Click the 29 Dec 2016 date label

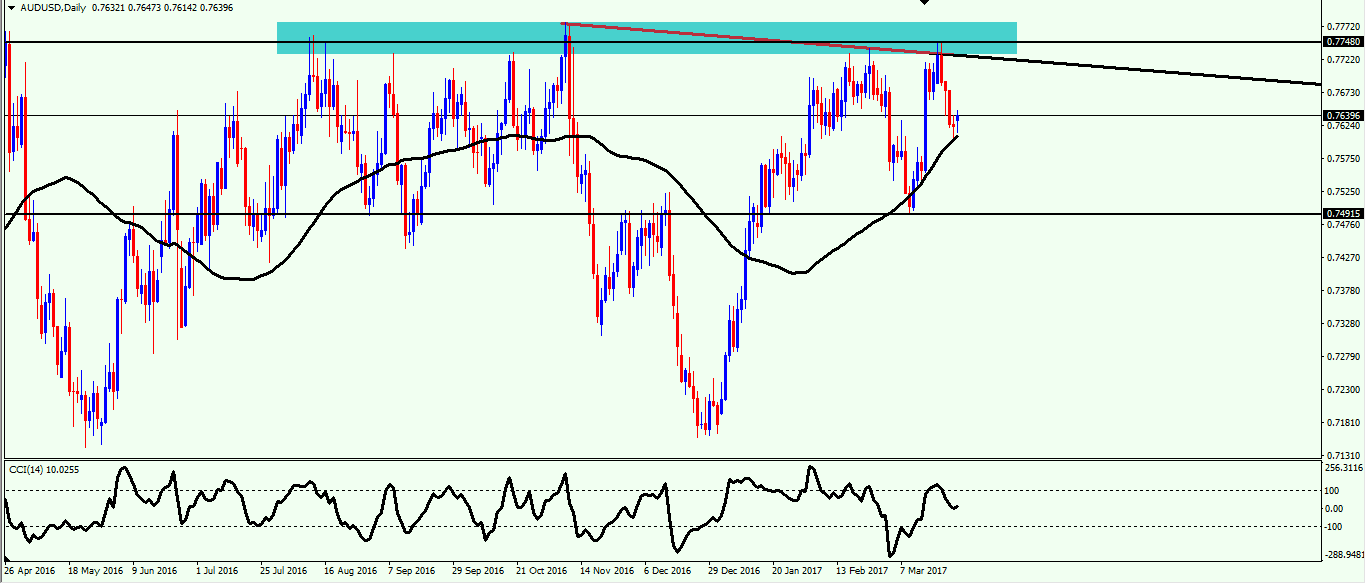pyautogui.click(x=734, y=571)
